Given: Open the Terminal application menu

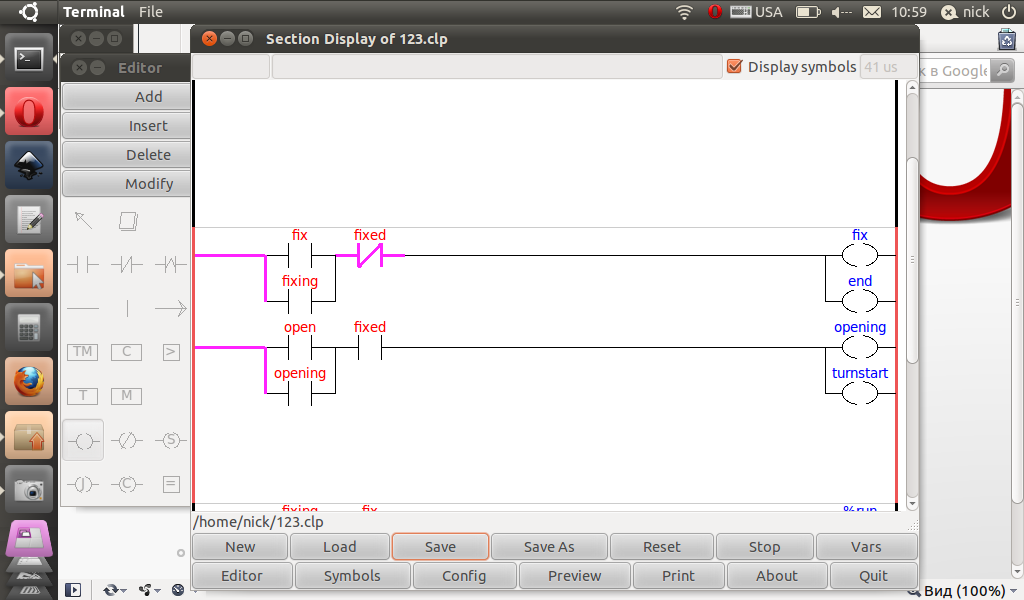Looking at the screenshot, I should coord(93,12).
